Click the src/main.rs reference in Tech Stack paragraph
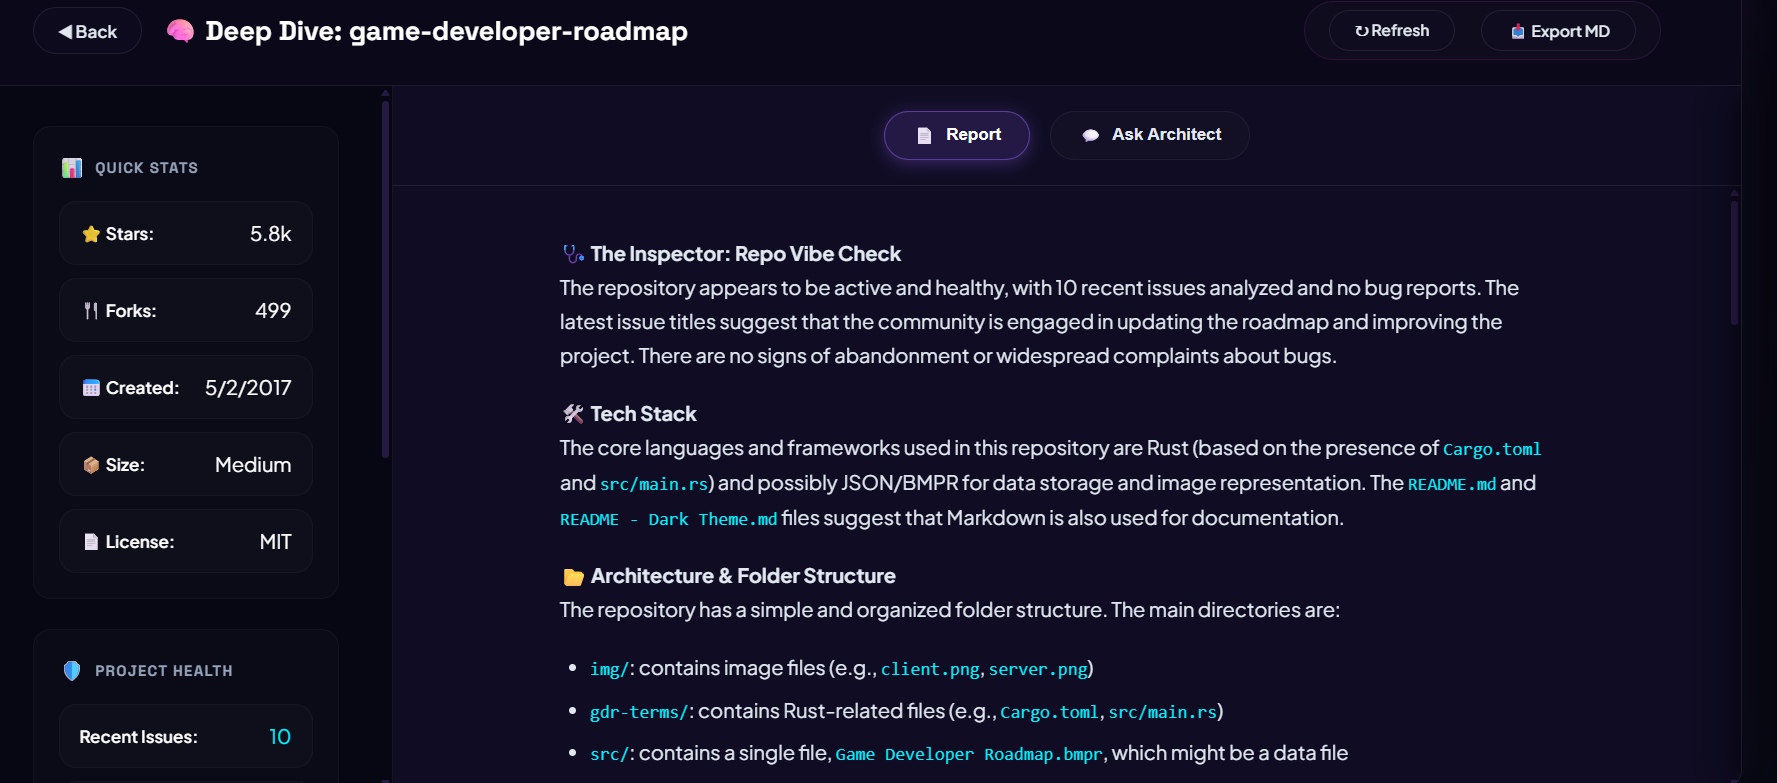This screenshot has width=1777, height=783. tap(654, 484)
